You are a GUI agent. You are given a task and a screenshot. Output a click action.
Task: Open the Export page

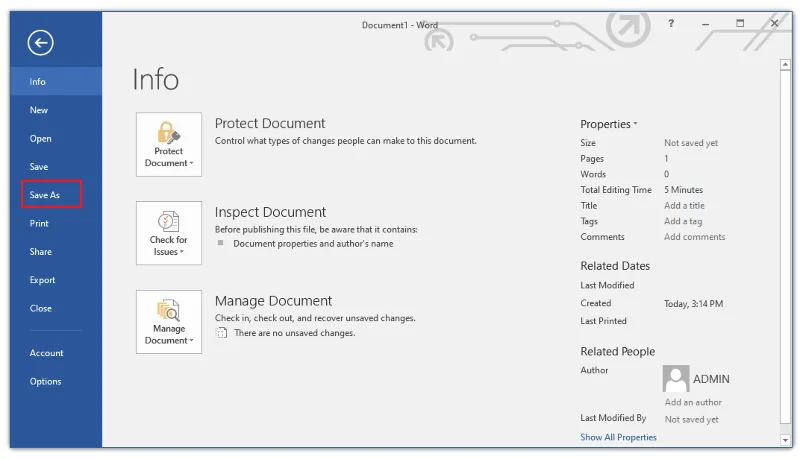[x=56, y=280]
